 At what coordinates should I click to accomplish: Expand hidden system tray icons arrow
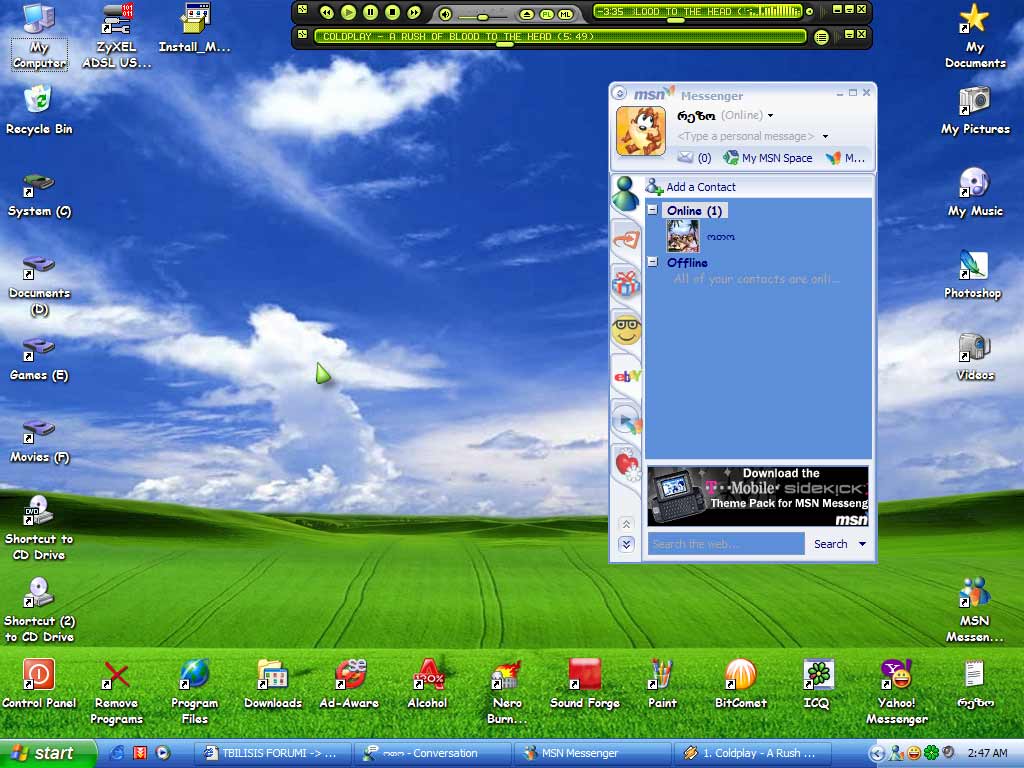pyautogui.click(x=877, y=753)
